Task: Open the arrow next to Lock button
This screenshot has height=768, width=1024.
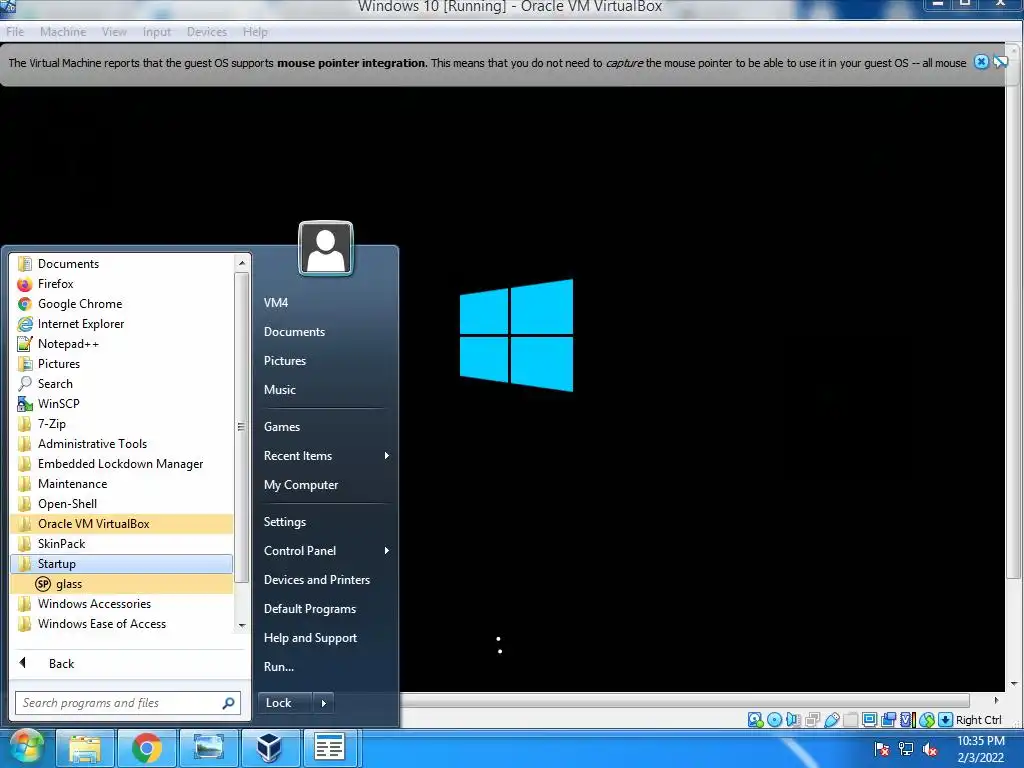Action: [x=323, y=703]
